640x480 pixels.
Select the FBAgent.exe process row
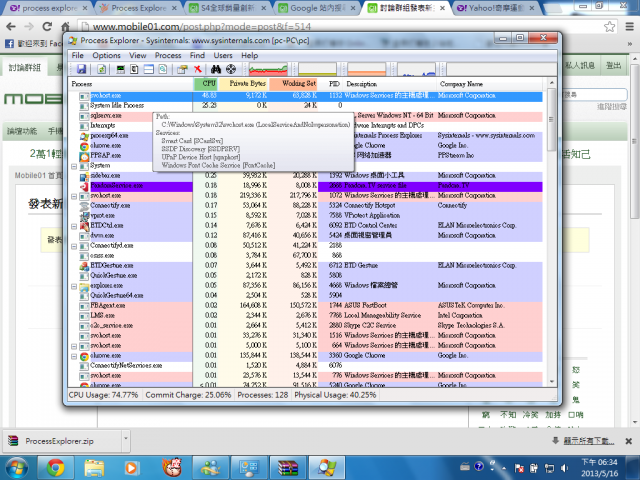(305, 306)
